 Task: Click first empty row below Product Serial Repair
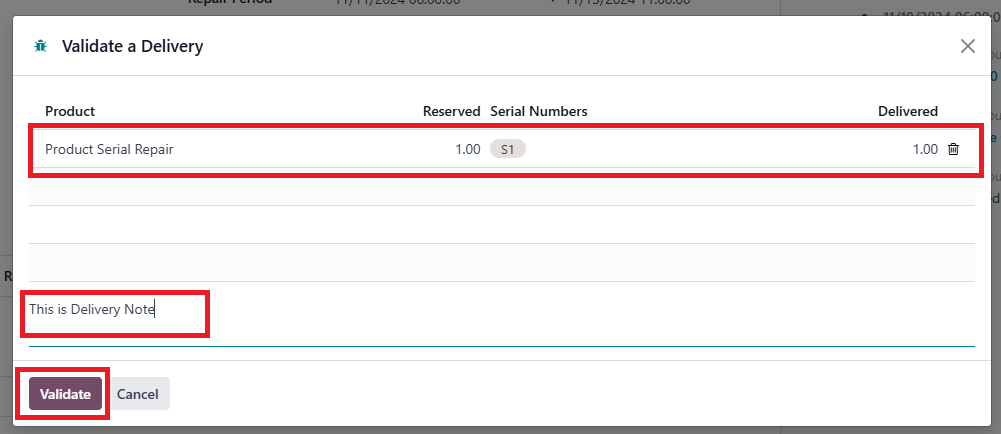click(500, 187)
